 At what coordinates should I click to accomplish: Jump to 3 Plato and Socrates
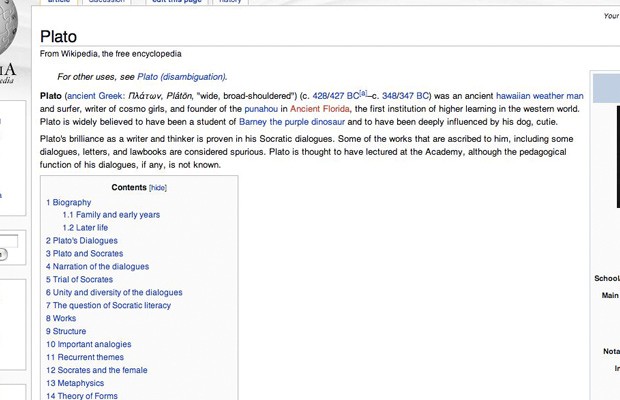coord(84,253)
